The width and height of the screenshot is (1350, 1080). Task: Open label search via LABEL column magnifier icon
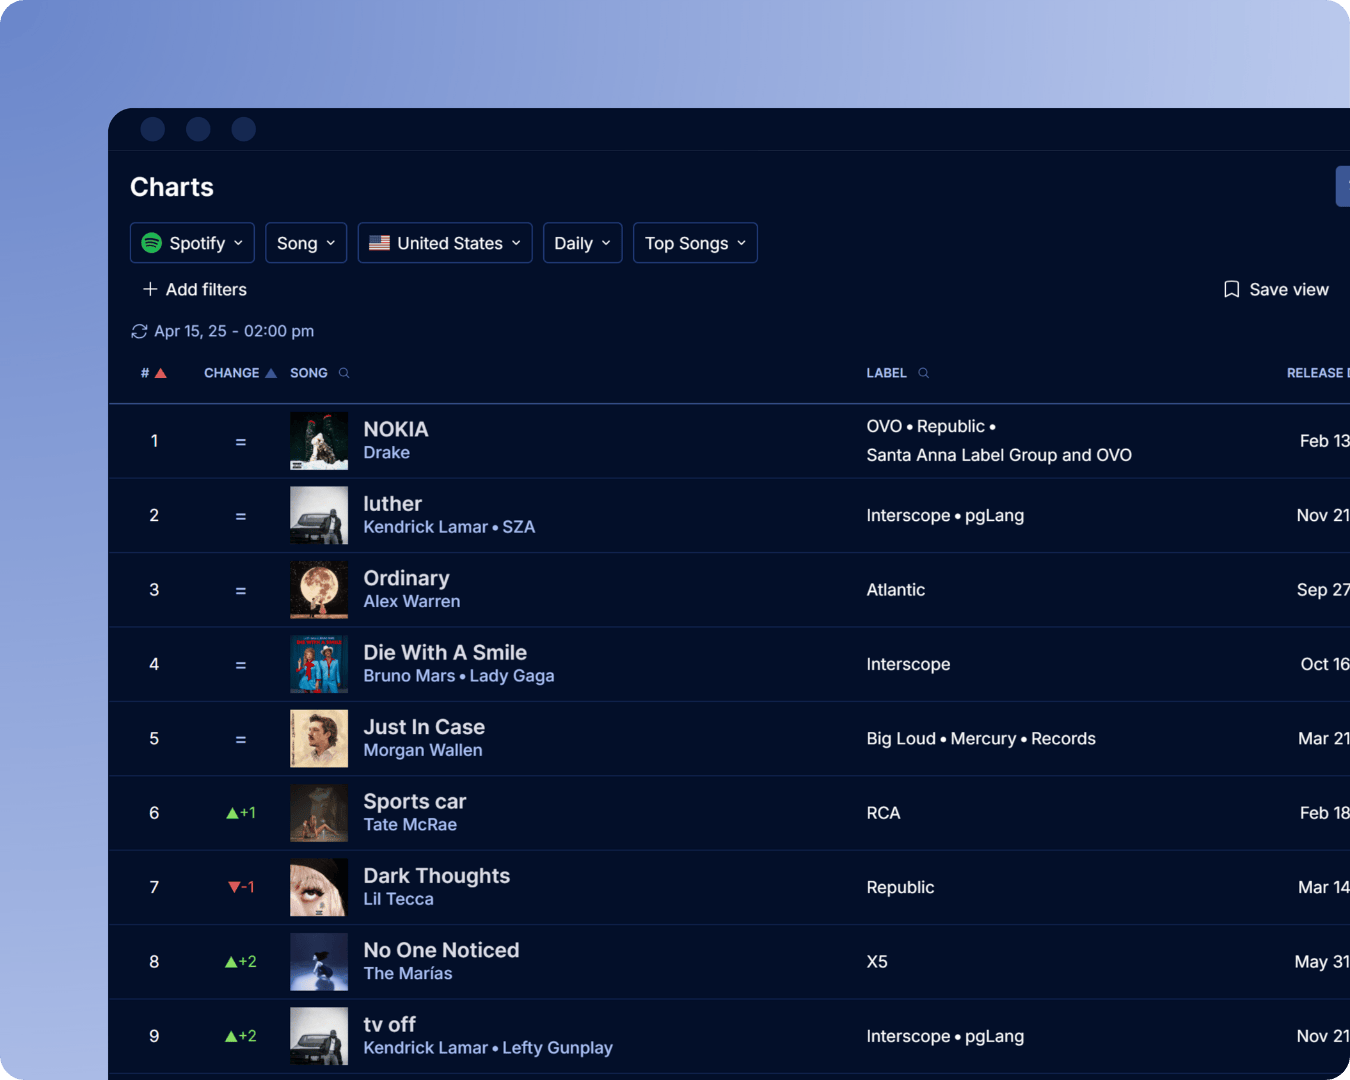click(923, 372)
